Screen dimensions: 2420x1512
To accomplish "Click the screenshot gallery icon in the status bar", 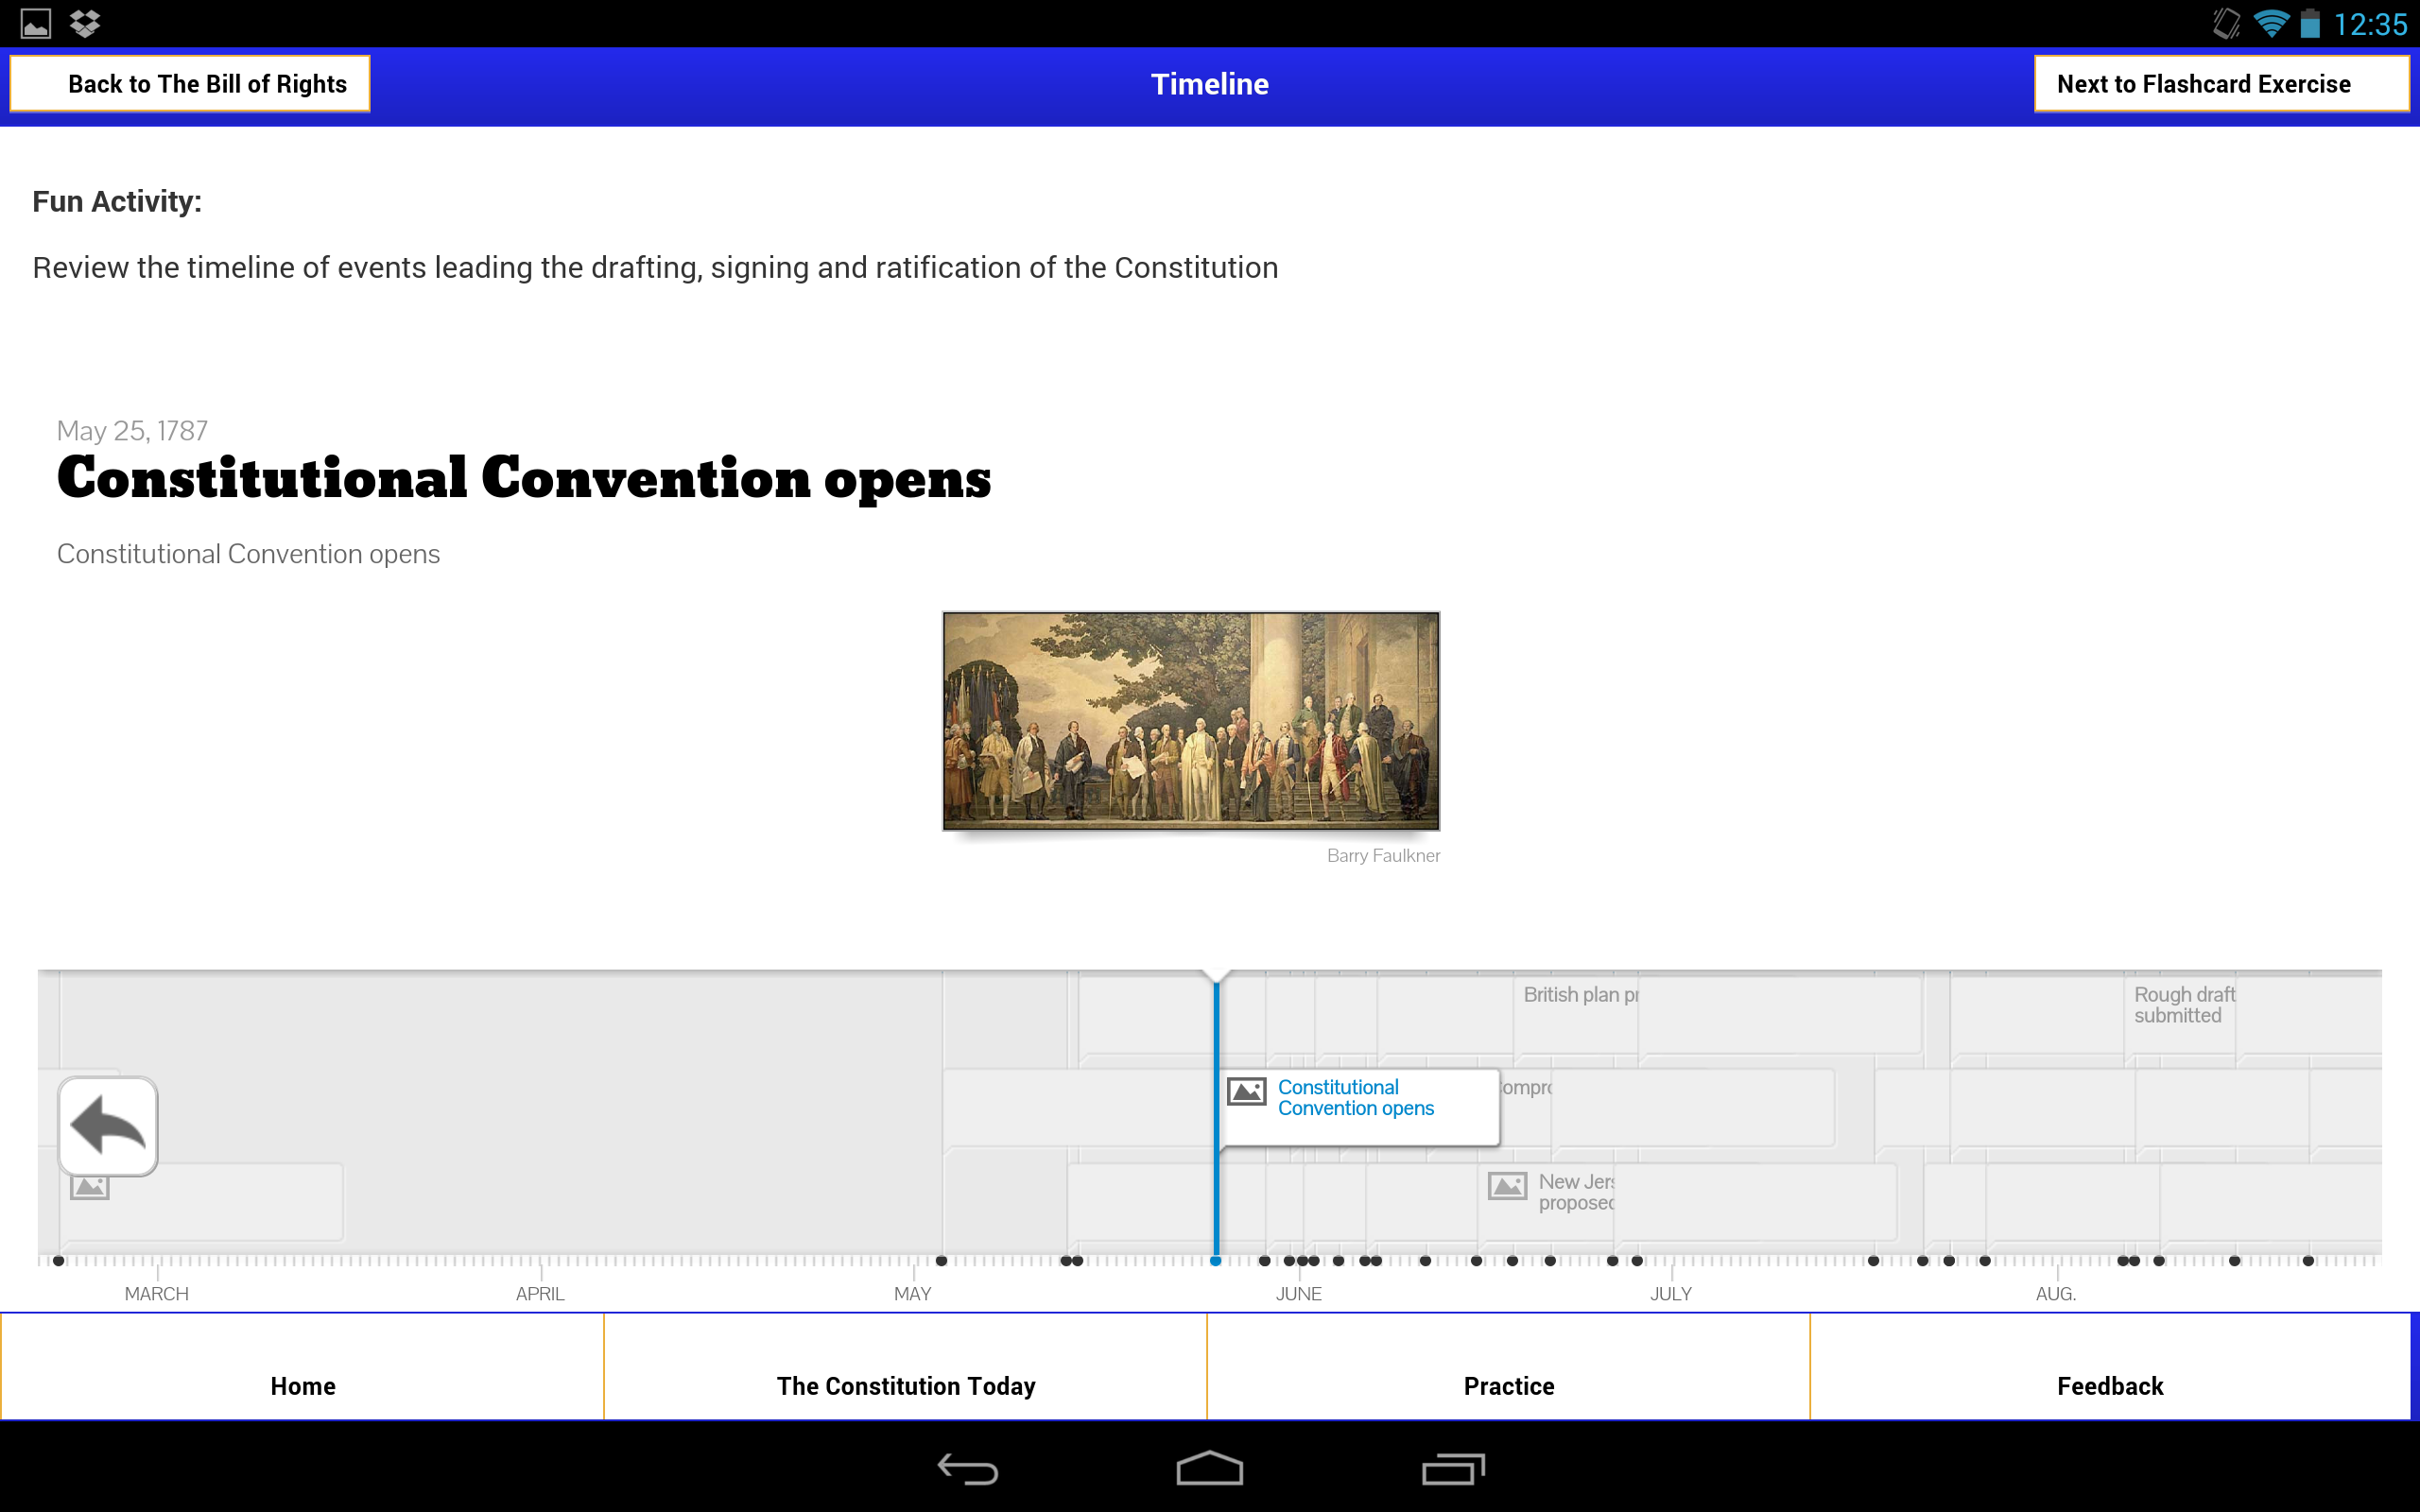I will (36, 22).
